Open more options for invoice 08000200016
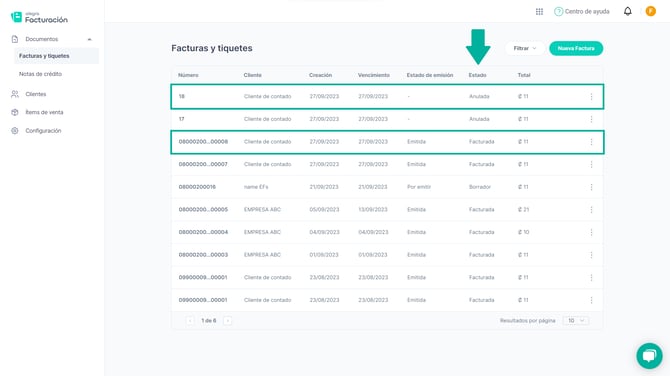This screenshot has width=670, height=376. [591, 187]
